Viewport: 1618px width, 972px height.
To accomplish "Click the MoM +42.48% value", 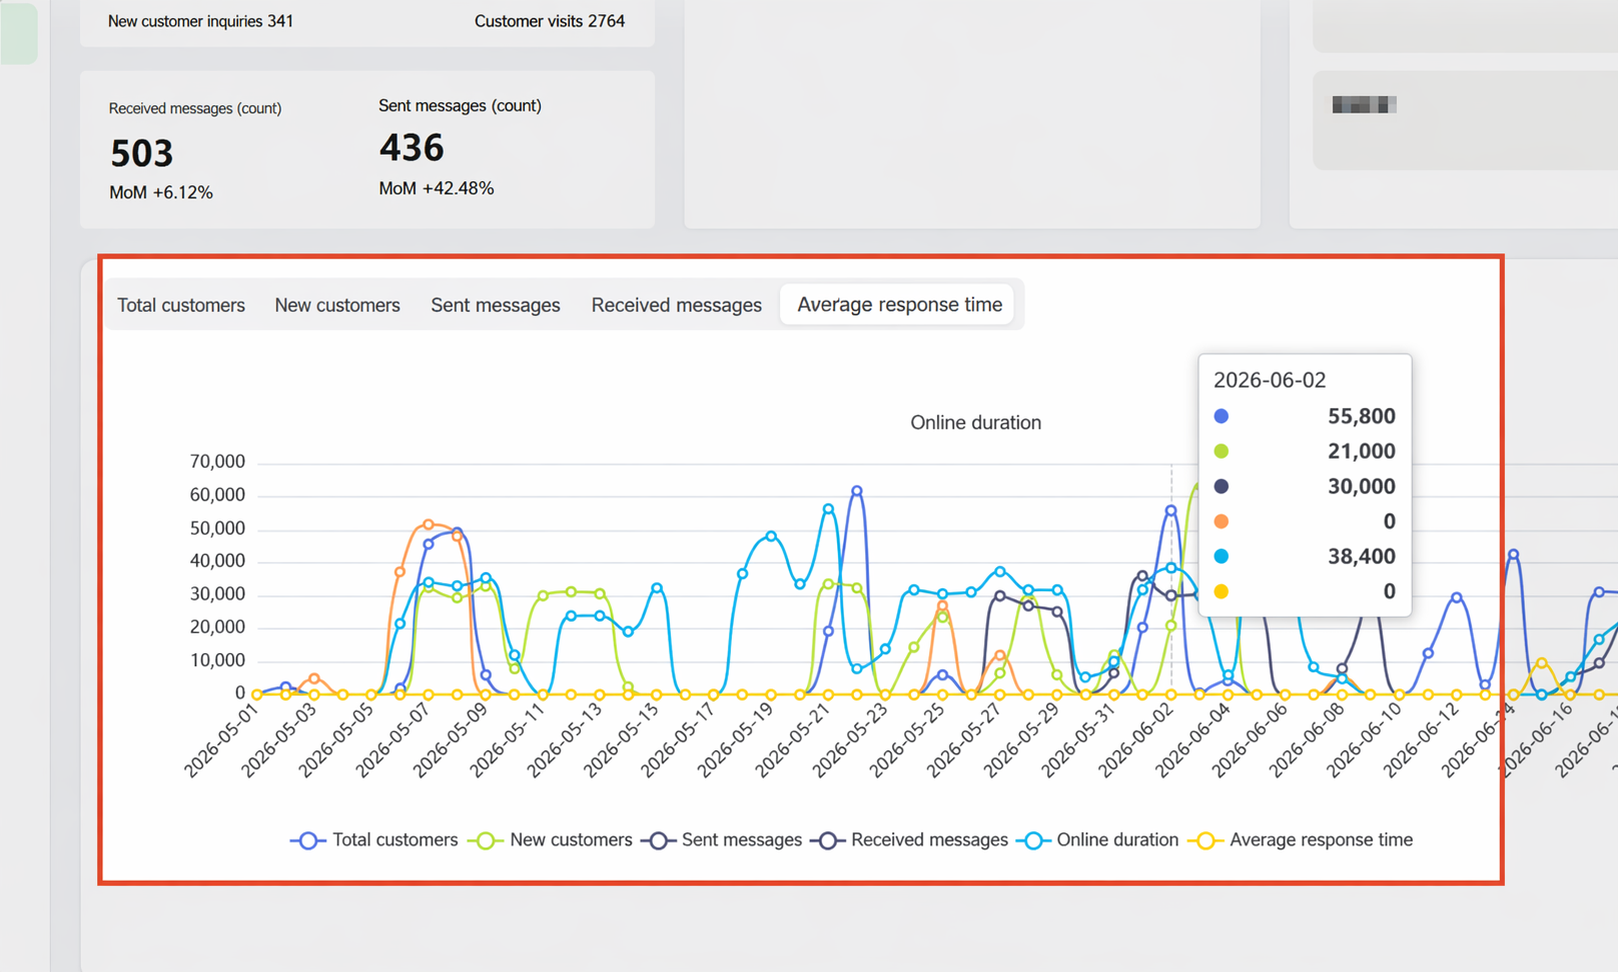I will (x=436, y=188).
